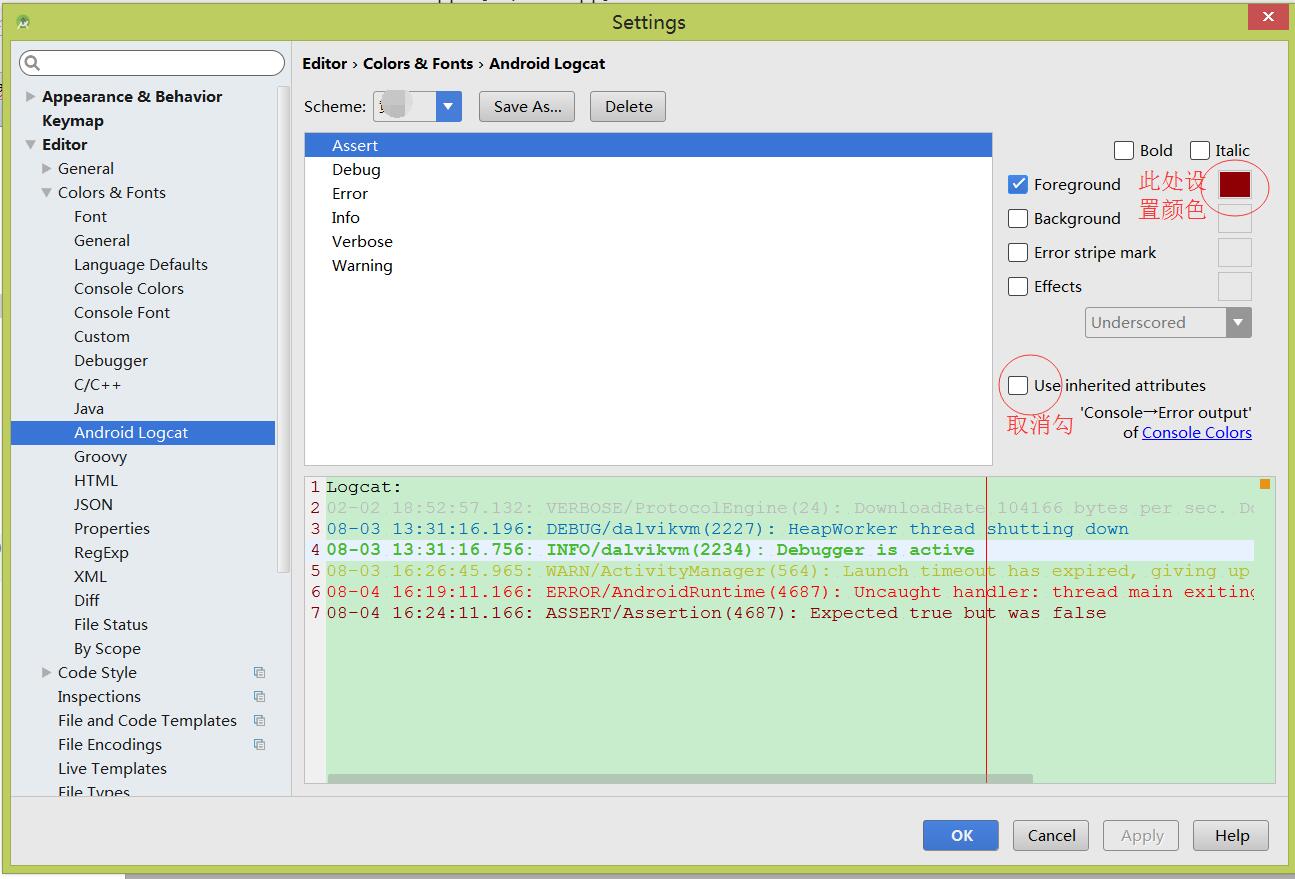Viewport: 1295px width, 879px height.
Task: Open the Scheme dropdown arrow
Action: click(x=448, y=107)
